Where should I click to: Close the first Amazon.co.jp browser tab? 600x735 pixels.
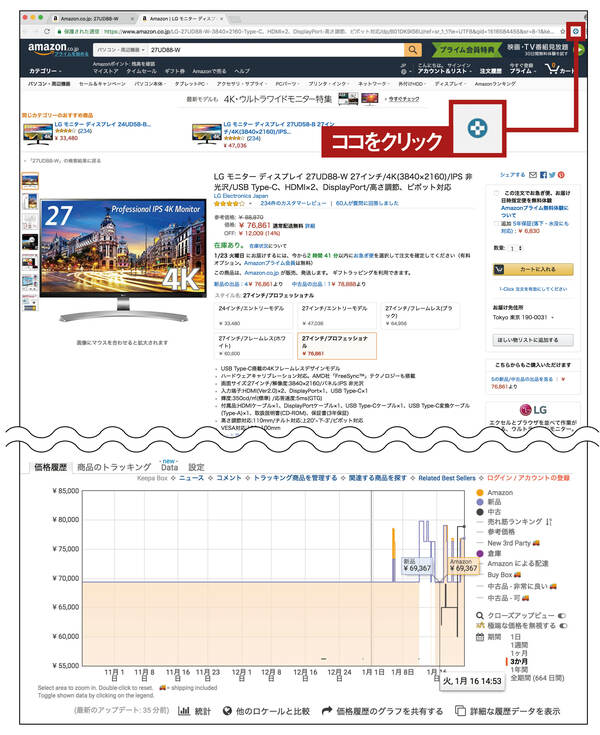point(132,19)
